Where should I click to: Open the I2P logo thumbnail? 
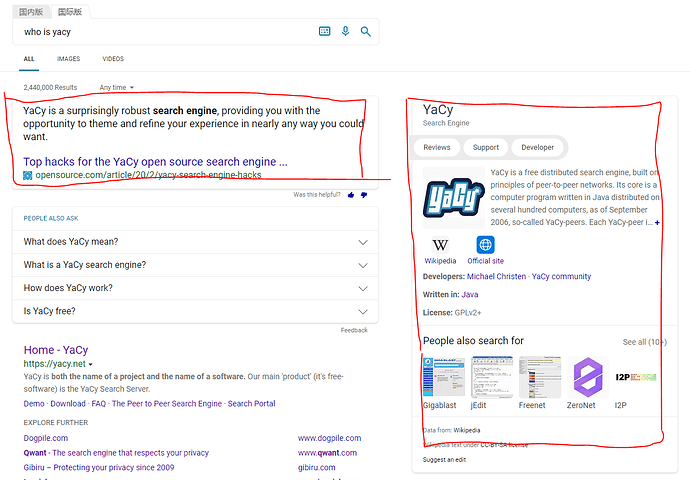tap(636, 377)
